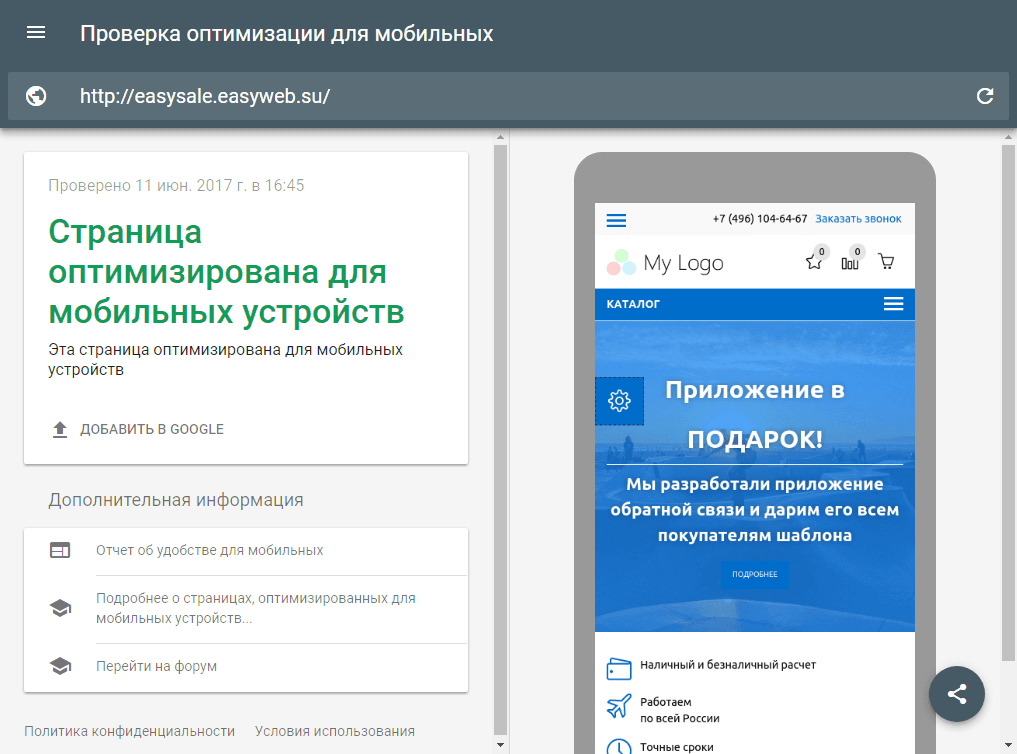Open Подробнее о страницах, оптимизированных link
Image resolution: width=1017 pixels, height=754 pixels.
[256, 608]
